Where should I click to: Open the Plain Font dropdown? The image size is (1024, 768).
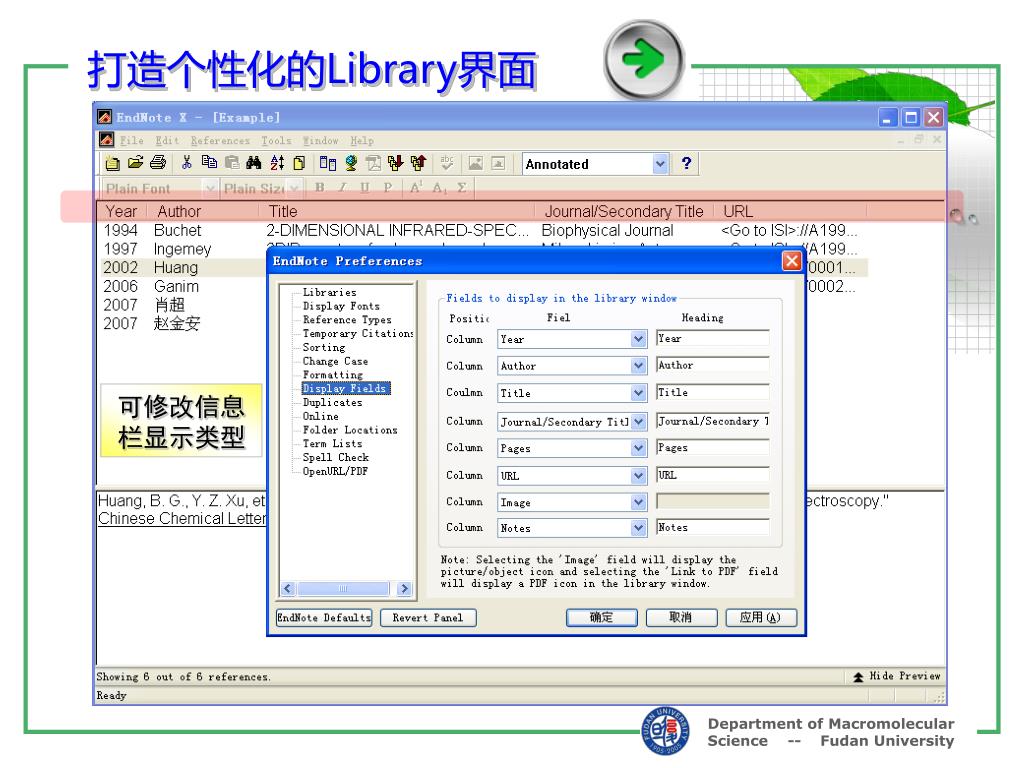pyautogui.click(x=209, y=189)
